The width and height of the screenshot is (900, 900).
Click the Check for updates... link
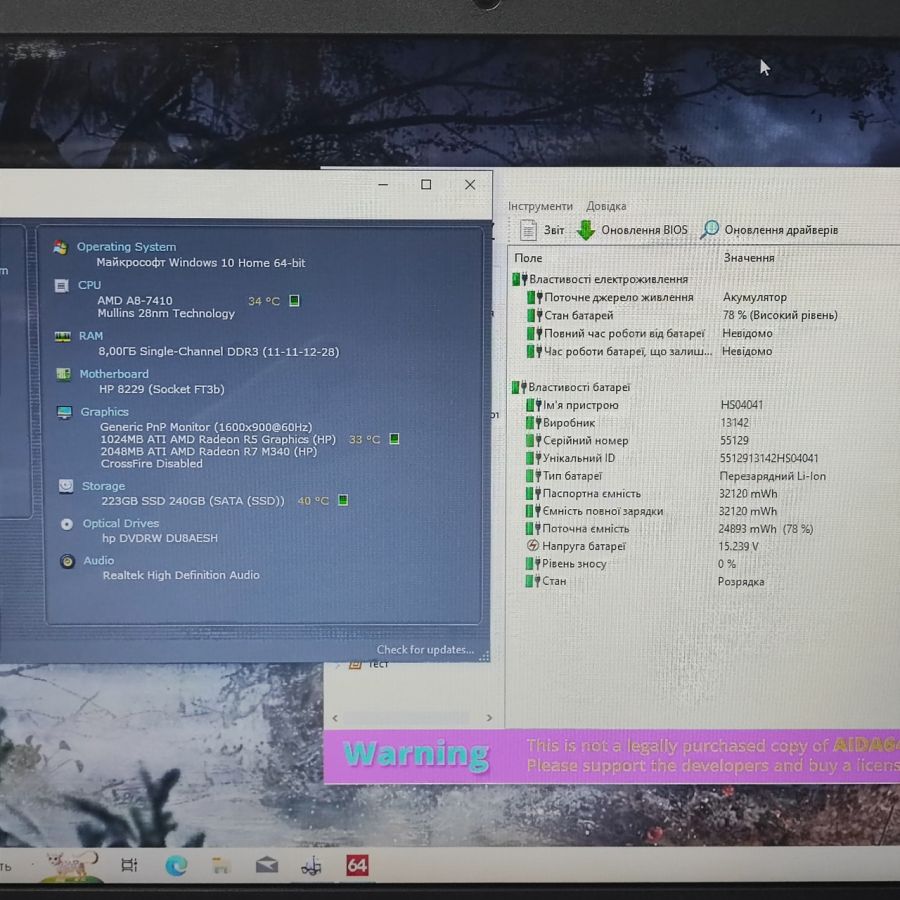[x=425, y=649]
